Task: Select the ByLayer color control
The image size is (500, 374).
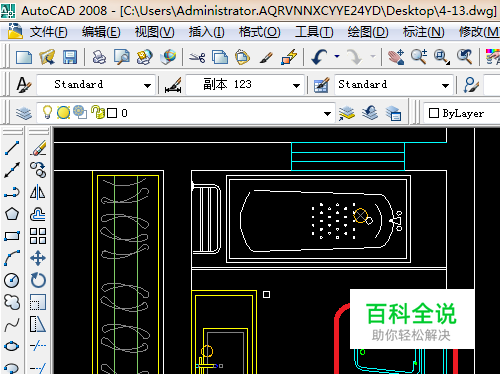Action: point(461,113)
